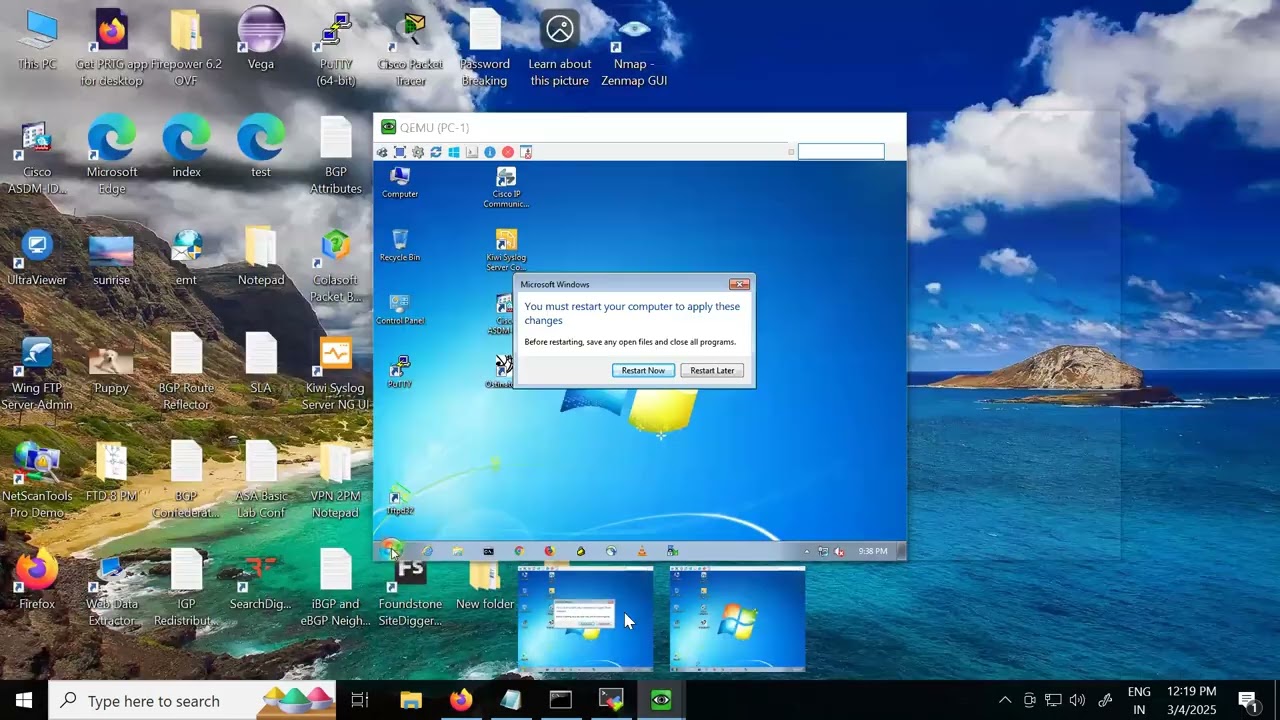Screen dimensions: 1280x720
Task: Click the disconnect window icon in QEMU toolbar
Action: [526, 152]
